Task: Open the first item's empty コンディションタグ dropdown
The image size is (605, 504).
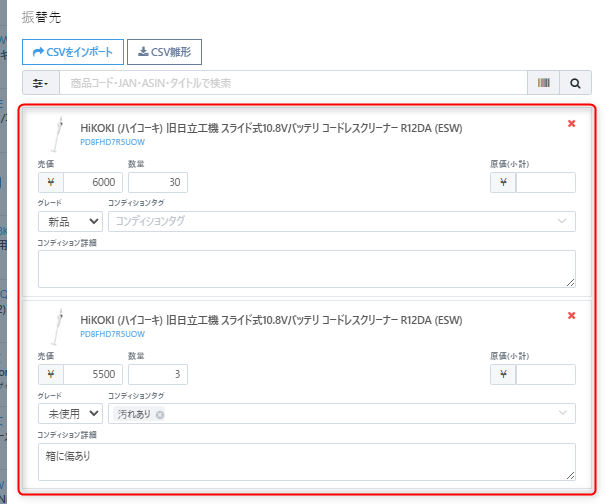Action: [342, 222]
